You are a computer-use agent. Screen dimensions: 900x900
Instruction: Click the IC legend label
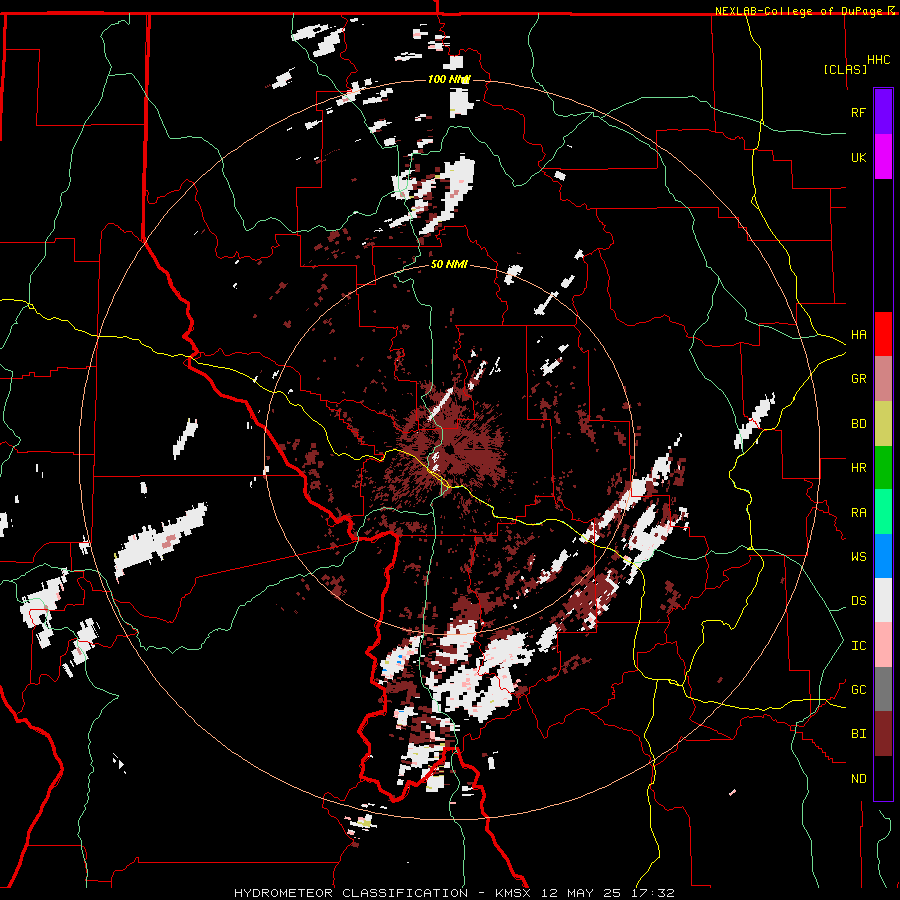(859, 645)
